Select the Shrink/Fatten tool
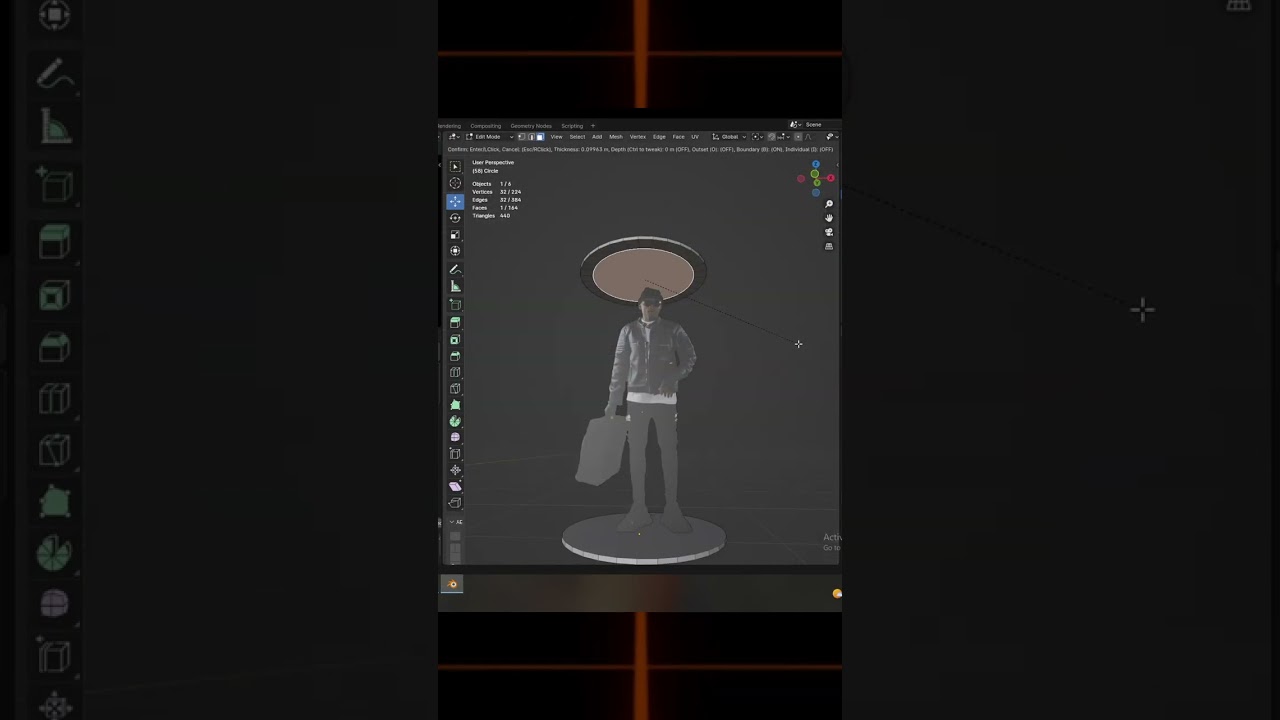 click(455, 470)
